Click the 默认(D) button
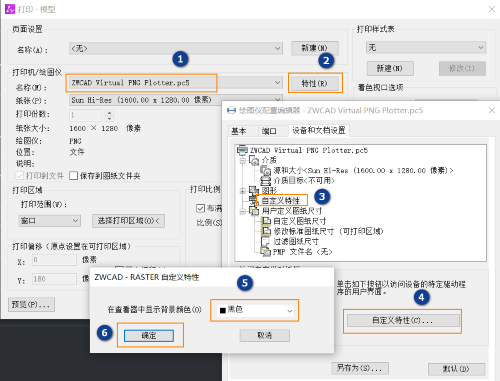The image size is (500, 381). pyautogui.click(x=456, y=369)
